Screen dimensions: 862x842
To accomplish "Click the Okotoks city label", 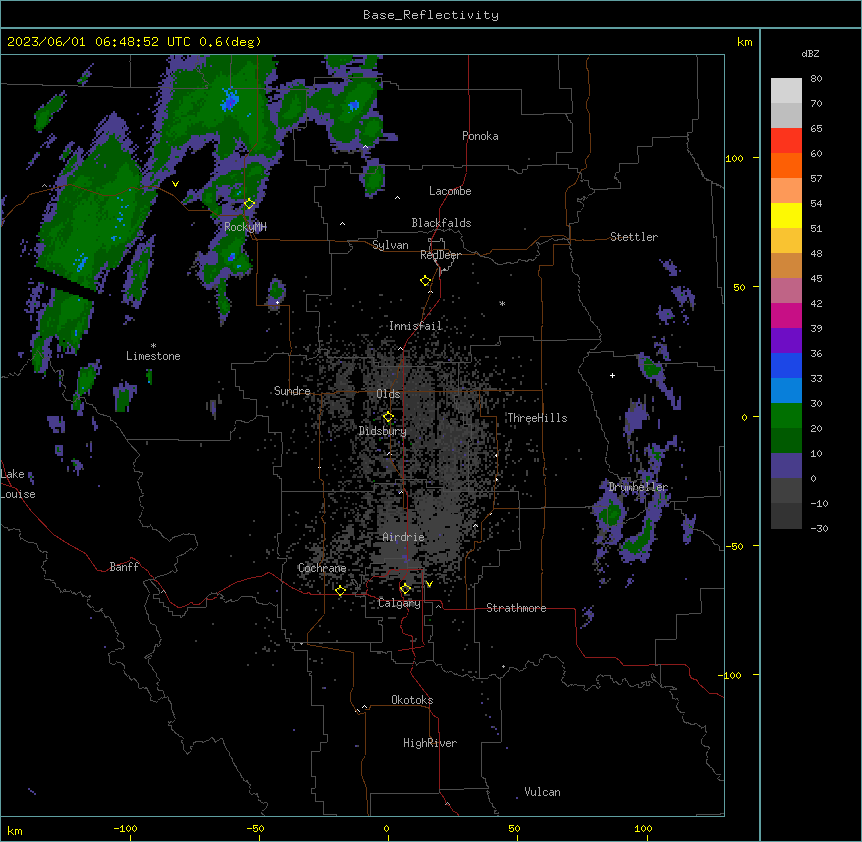I will [412, 700].
